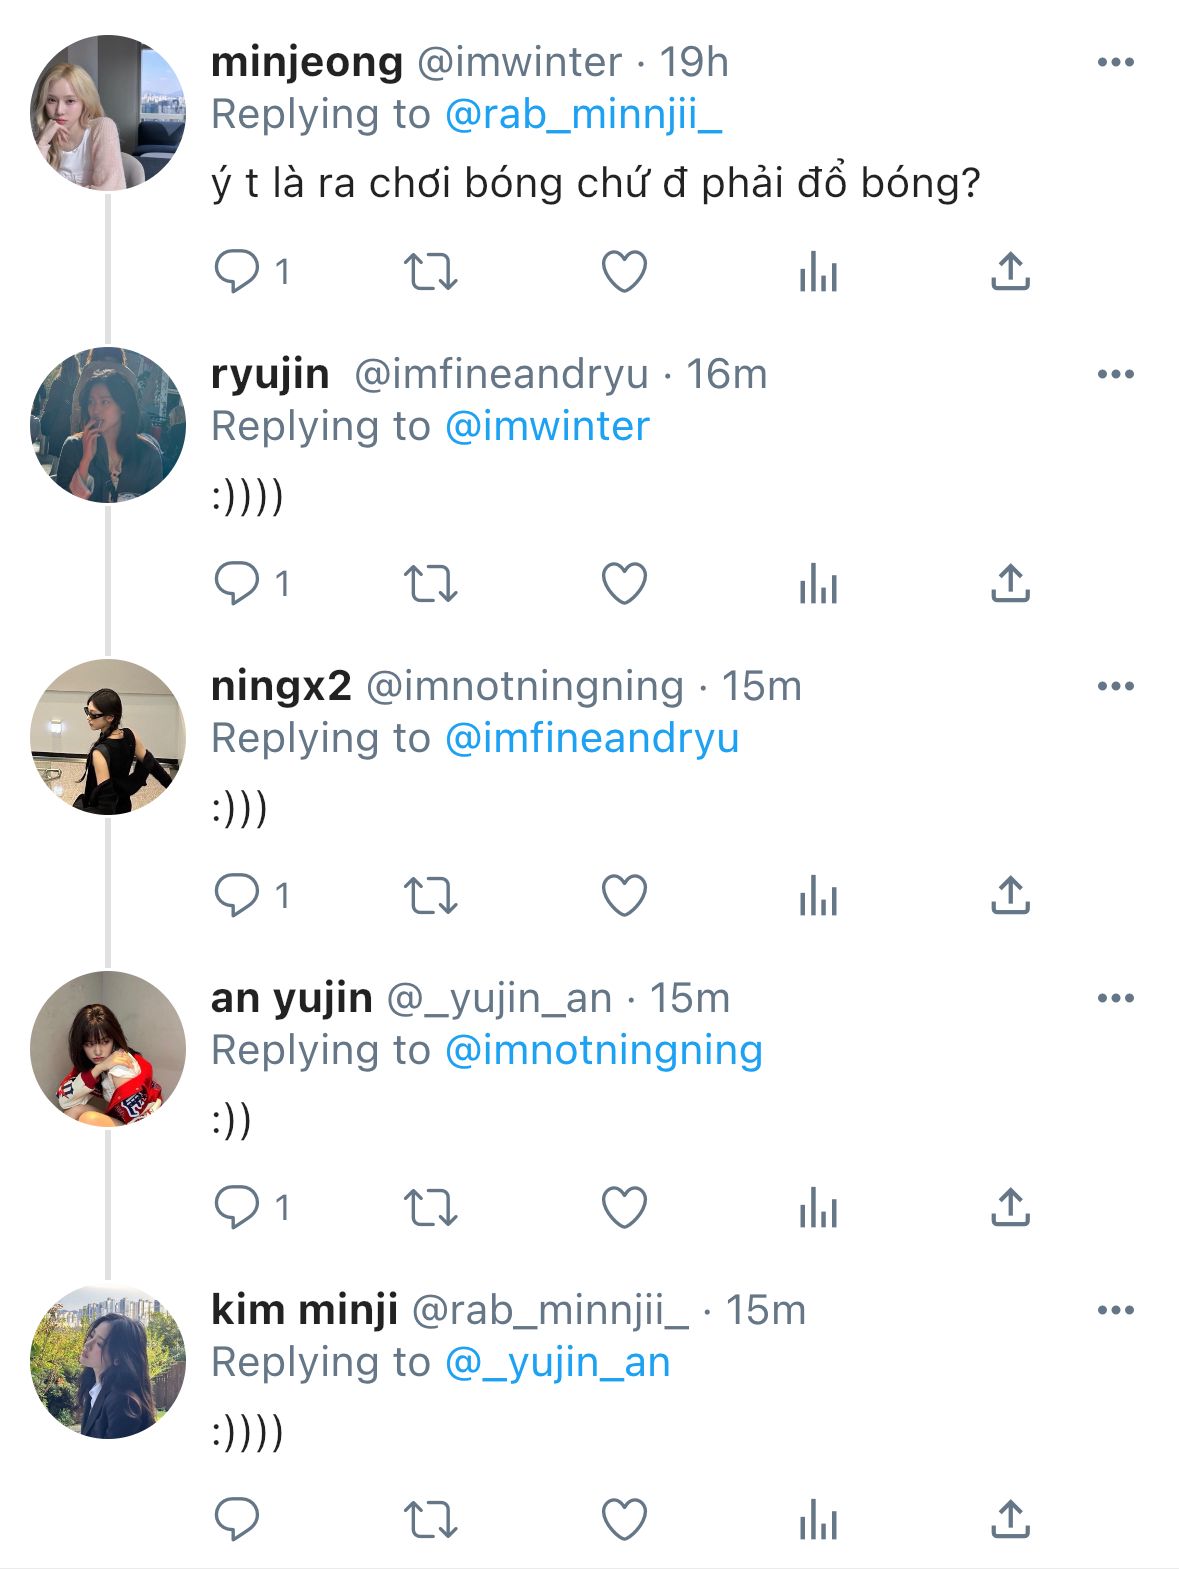The width and height of the screenshot is (1179, 1569).
Task: Expand more options for ningx2's tweet
Action: click(x=1115, y=686)
